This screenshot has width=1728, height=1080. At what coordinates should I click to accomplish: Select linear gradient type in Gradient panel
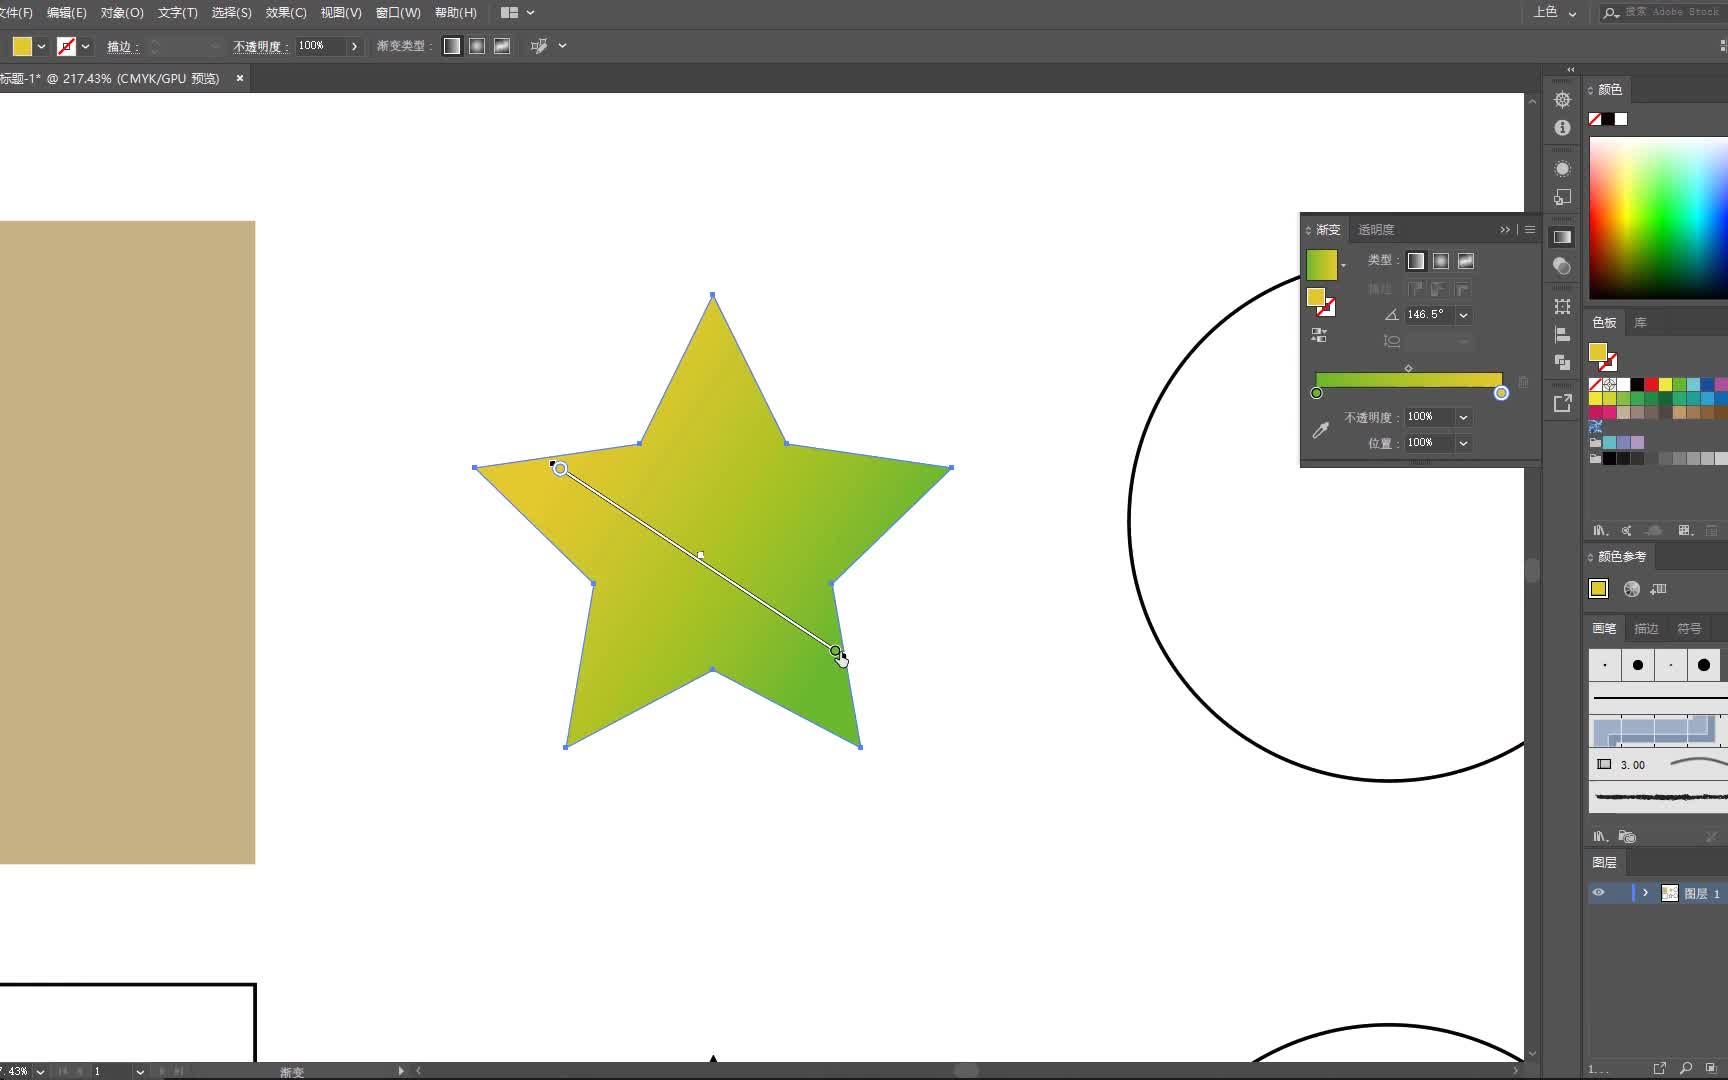[x=1416, y=261]
